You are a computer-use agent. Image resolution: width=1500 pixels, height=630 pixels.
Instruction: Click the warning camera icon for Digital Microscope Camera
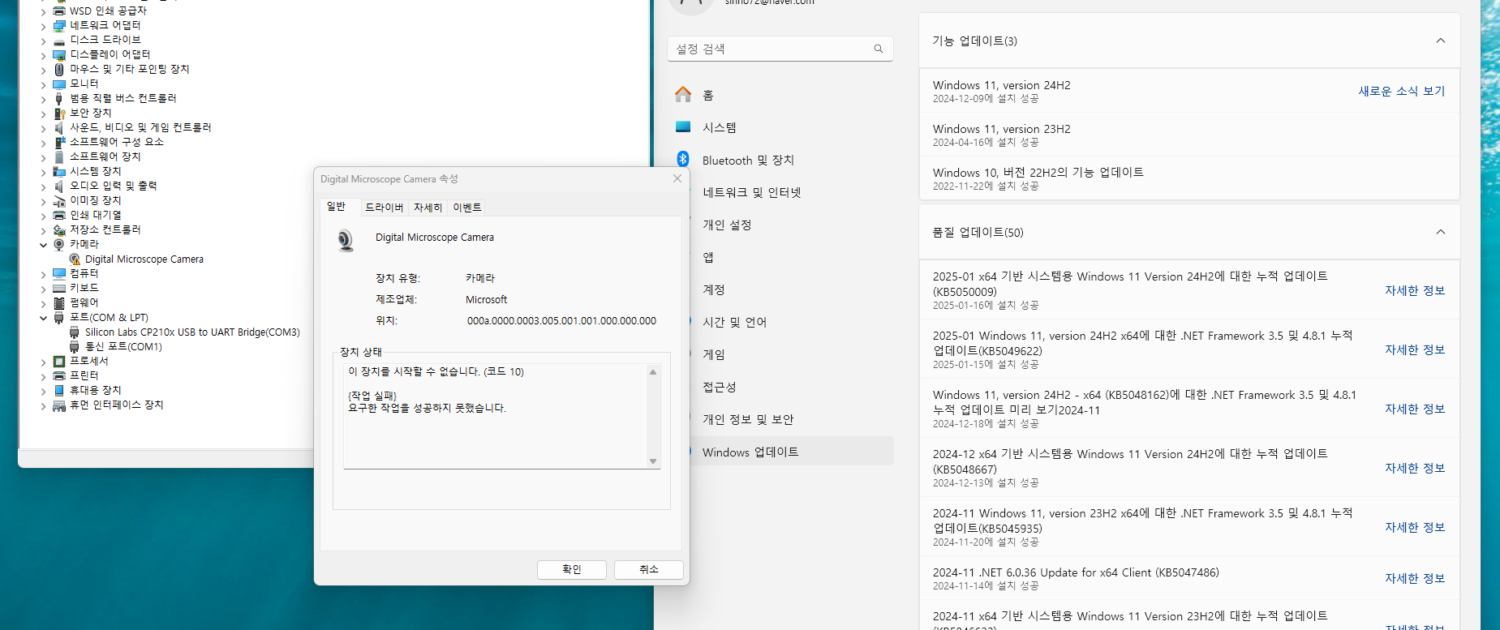click(x=75, y=259)
